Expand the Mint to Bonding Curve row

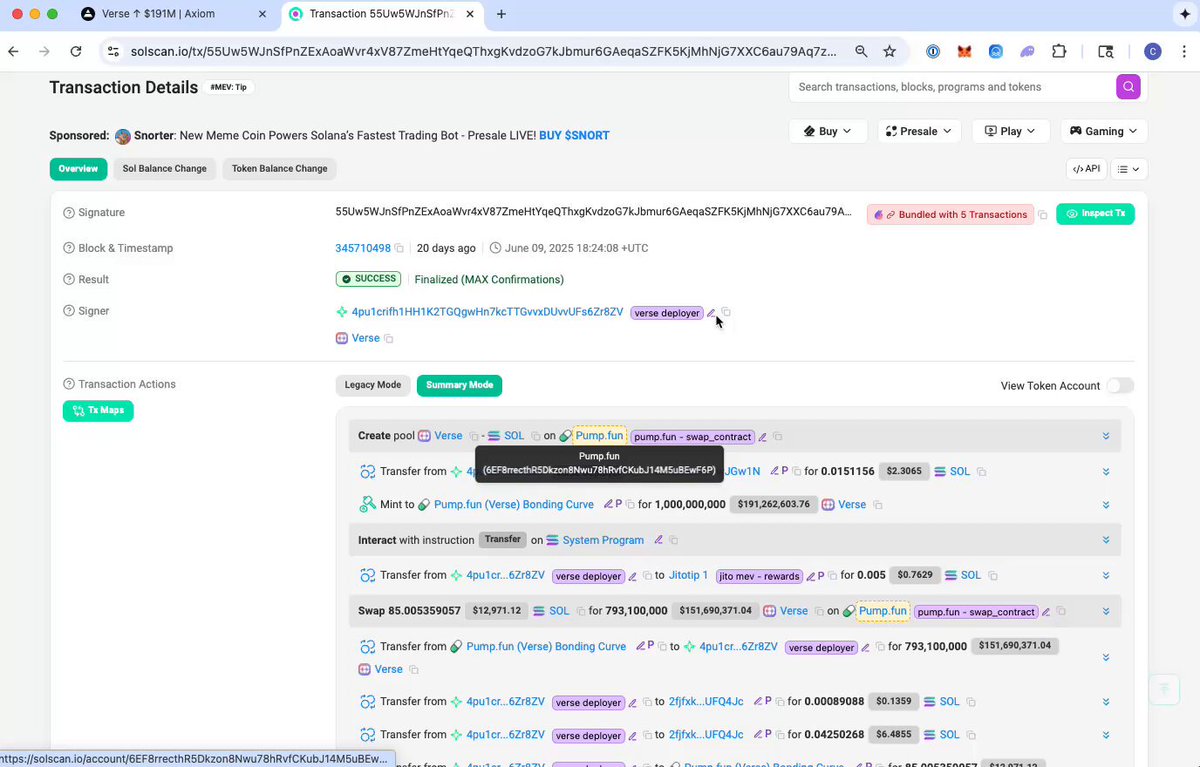click(1106, 505)
